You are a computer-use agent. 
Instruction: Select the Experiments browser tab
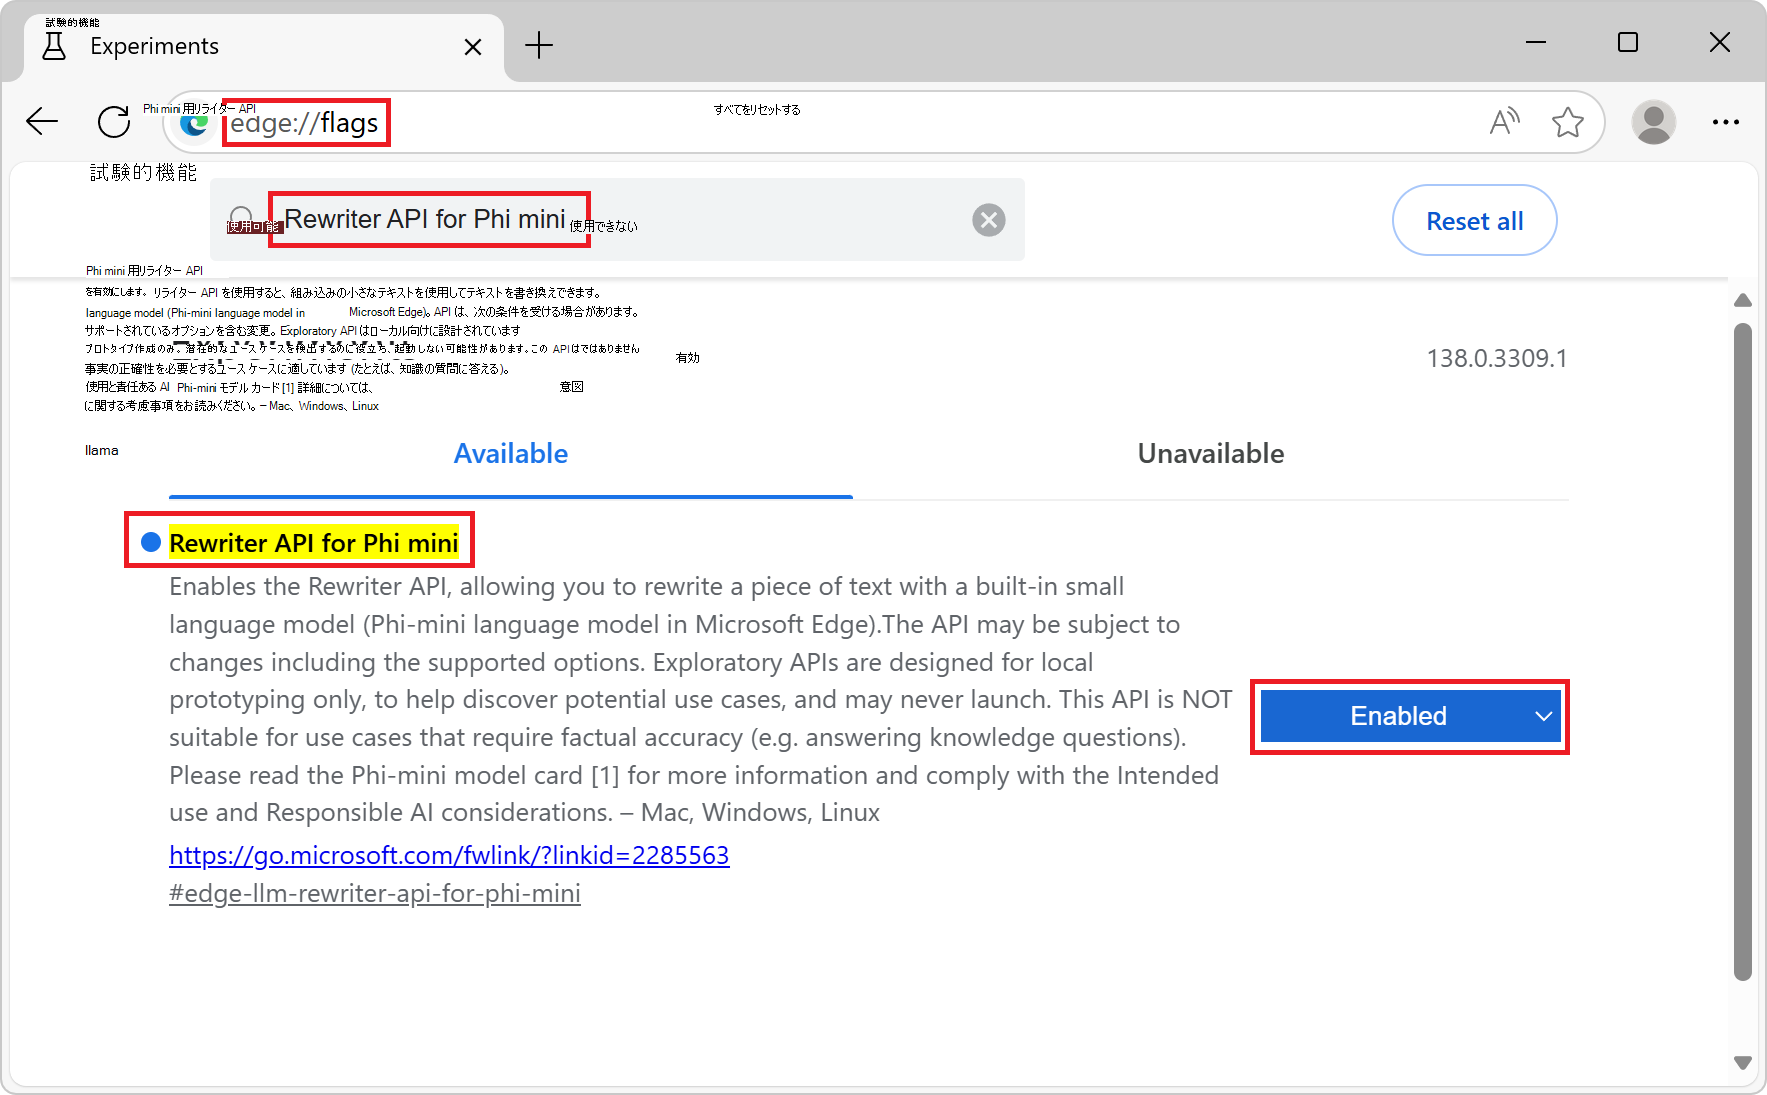pos(263,47)
